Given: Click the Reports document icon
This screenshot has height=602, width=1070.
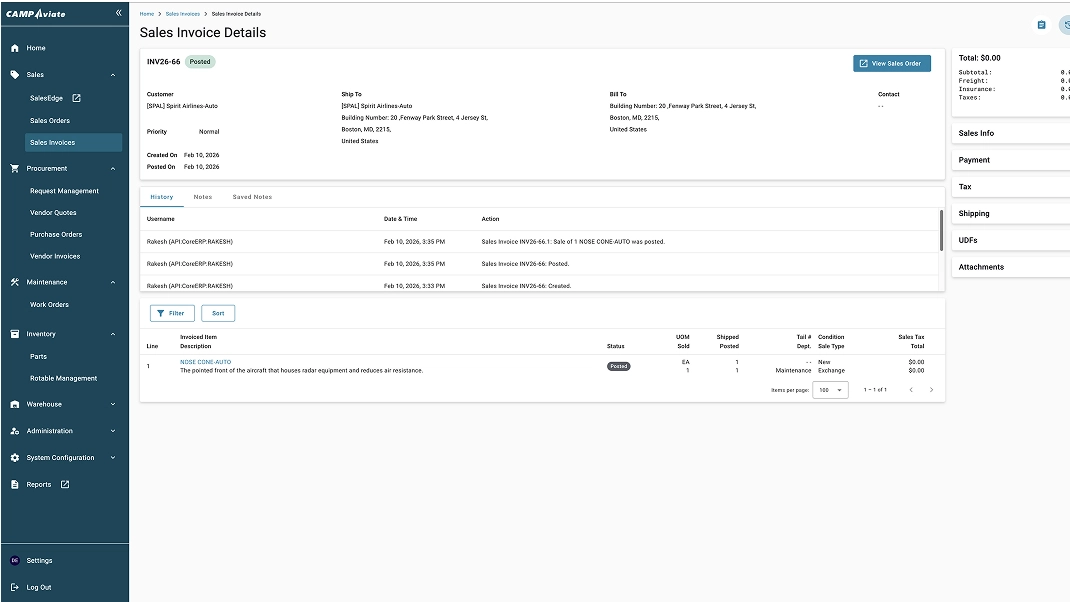Looking at the screenshot, I should 15,485.
